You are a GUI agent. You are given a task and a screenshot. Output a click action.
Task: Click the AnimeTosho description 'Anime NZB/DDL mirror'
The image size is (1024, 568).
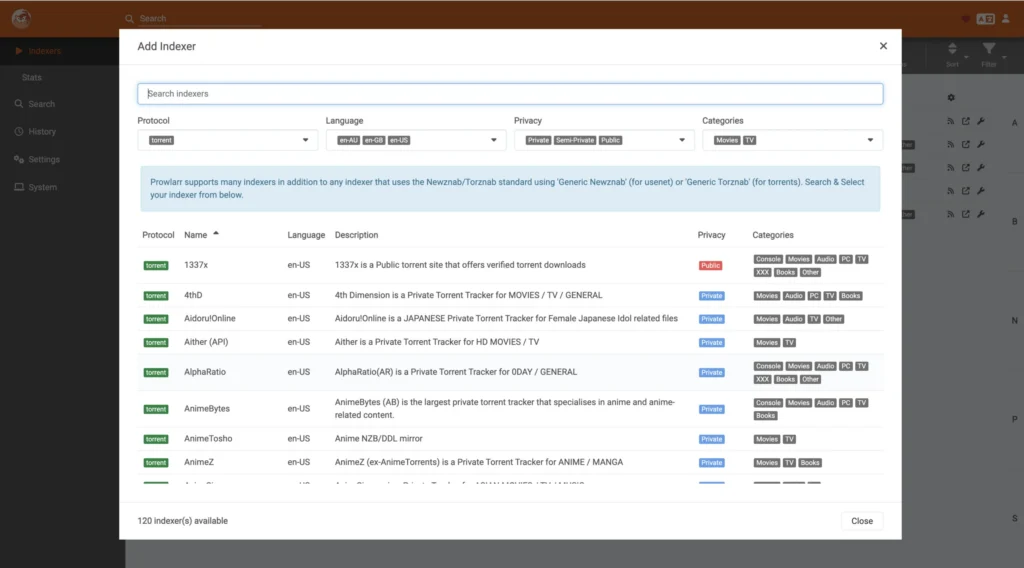click(x=379, y=439)
